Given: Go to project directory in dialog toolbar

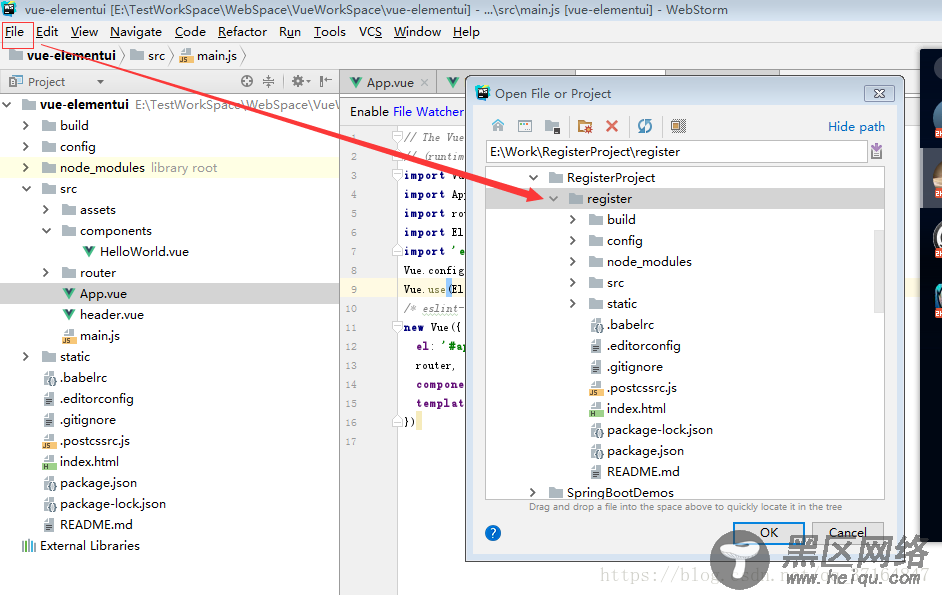Looking at the screenshot, I should 552,126.
